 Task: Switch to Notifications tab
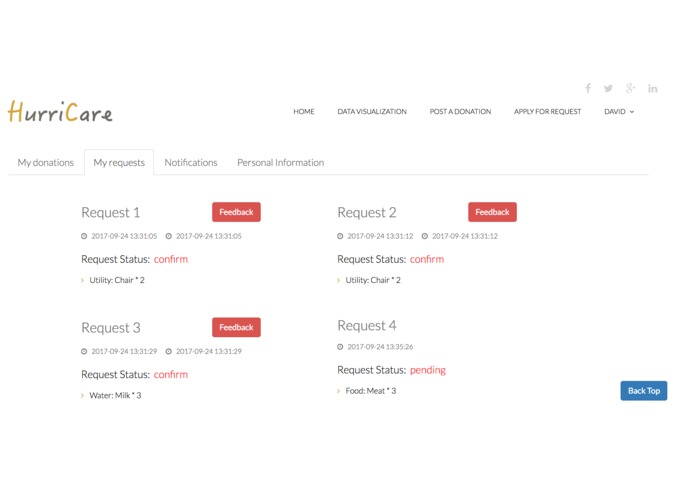coord(191,163)
